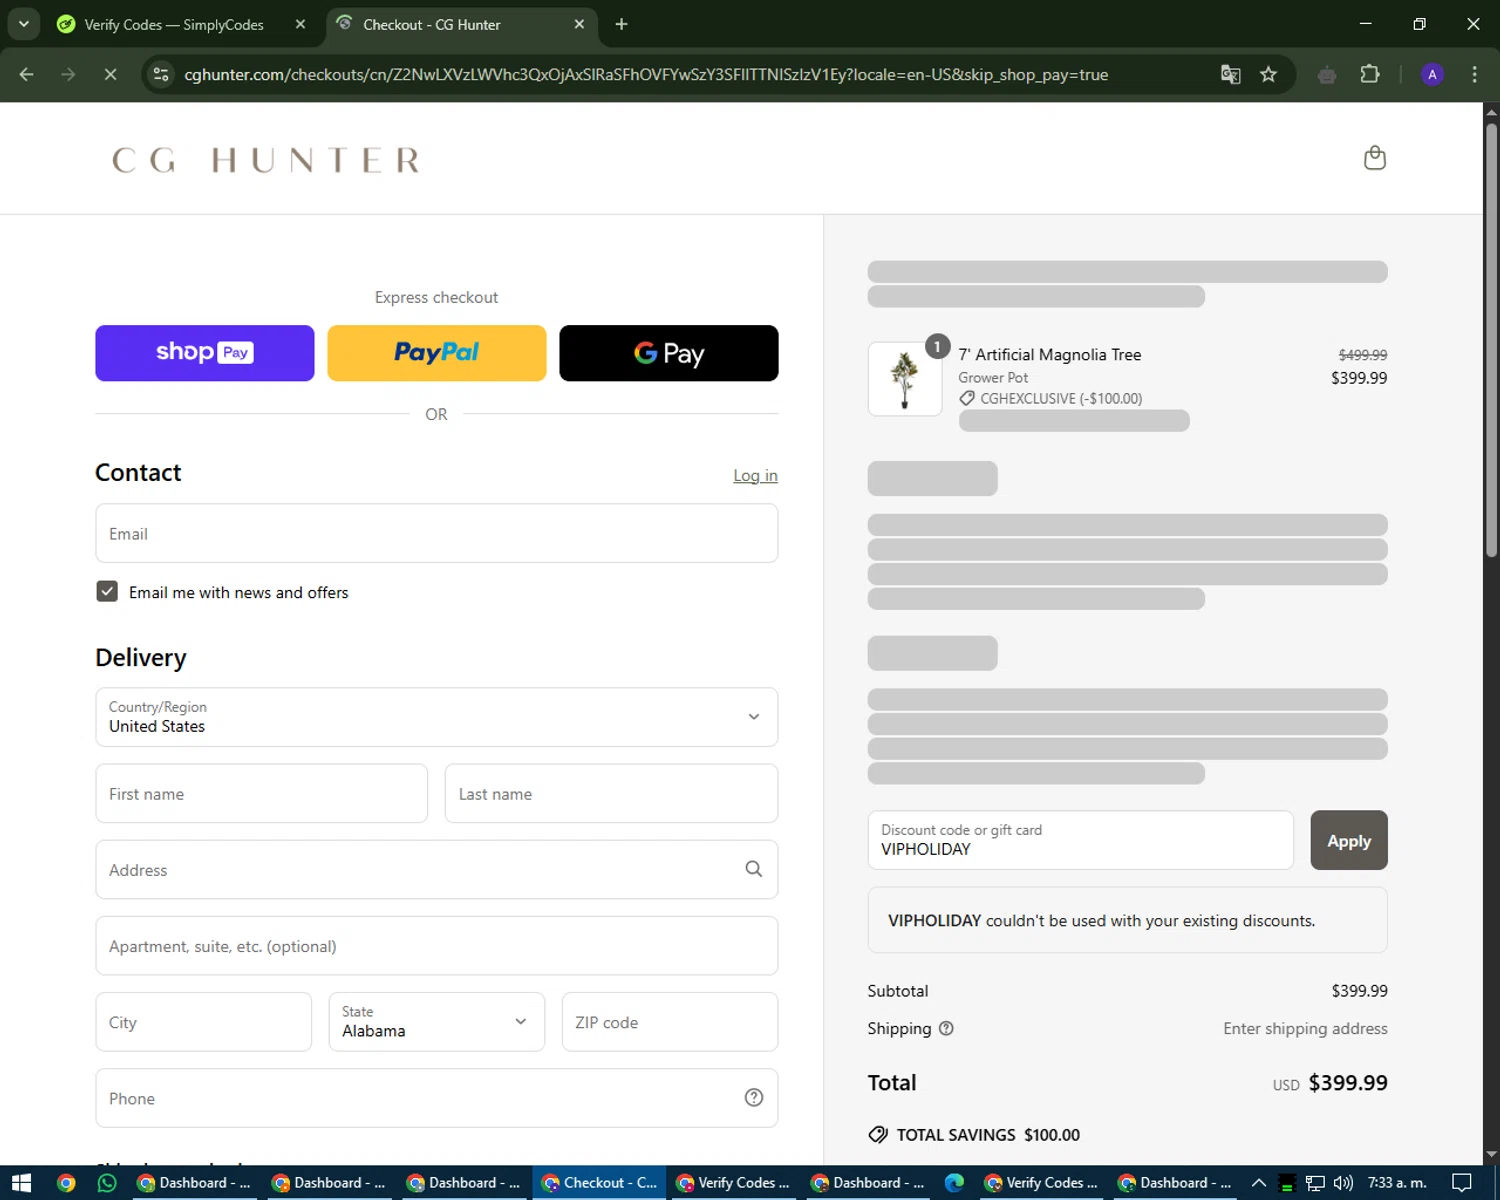Click the robot extension icon in toolbar
Image resolution: width=1500 pixels, height=1200 pixels.
(x=1327, y=74)
